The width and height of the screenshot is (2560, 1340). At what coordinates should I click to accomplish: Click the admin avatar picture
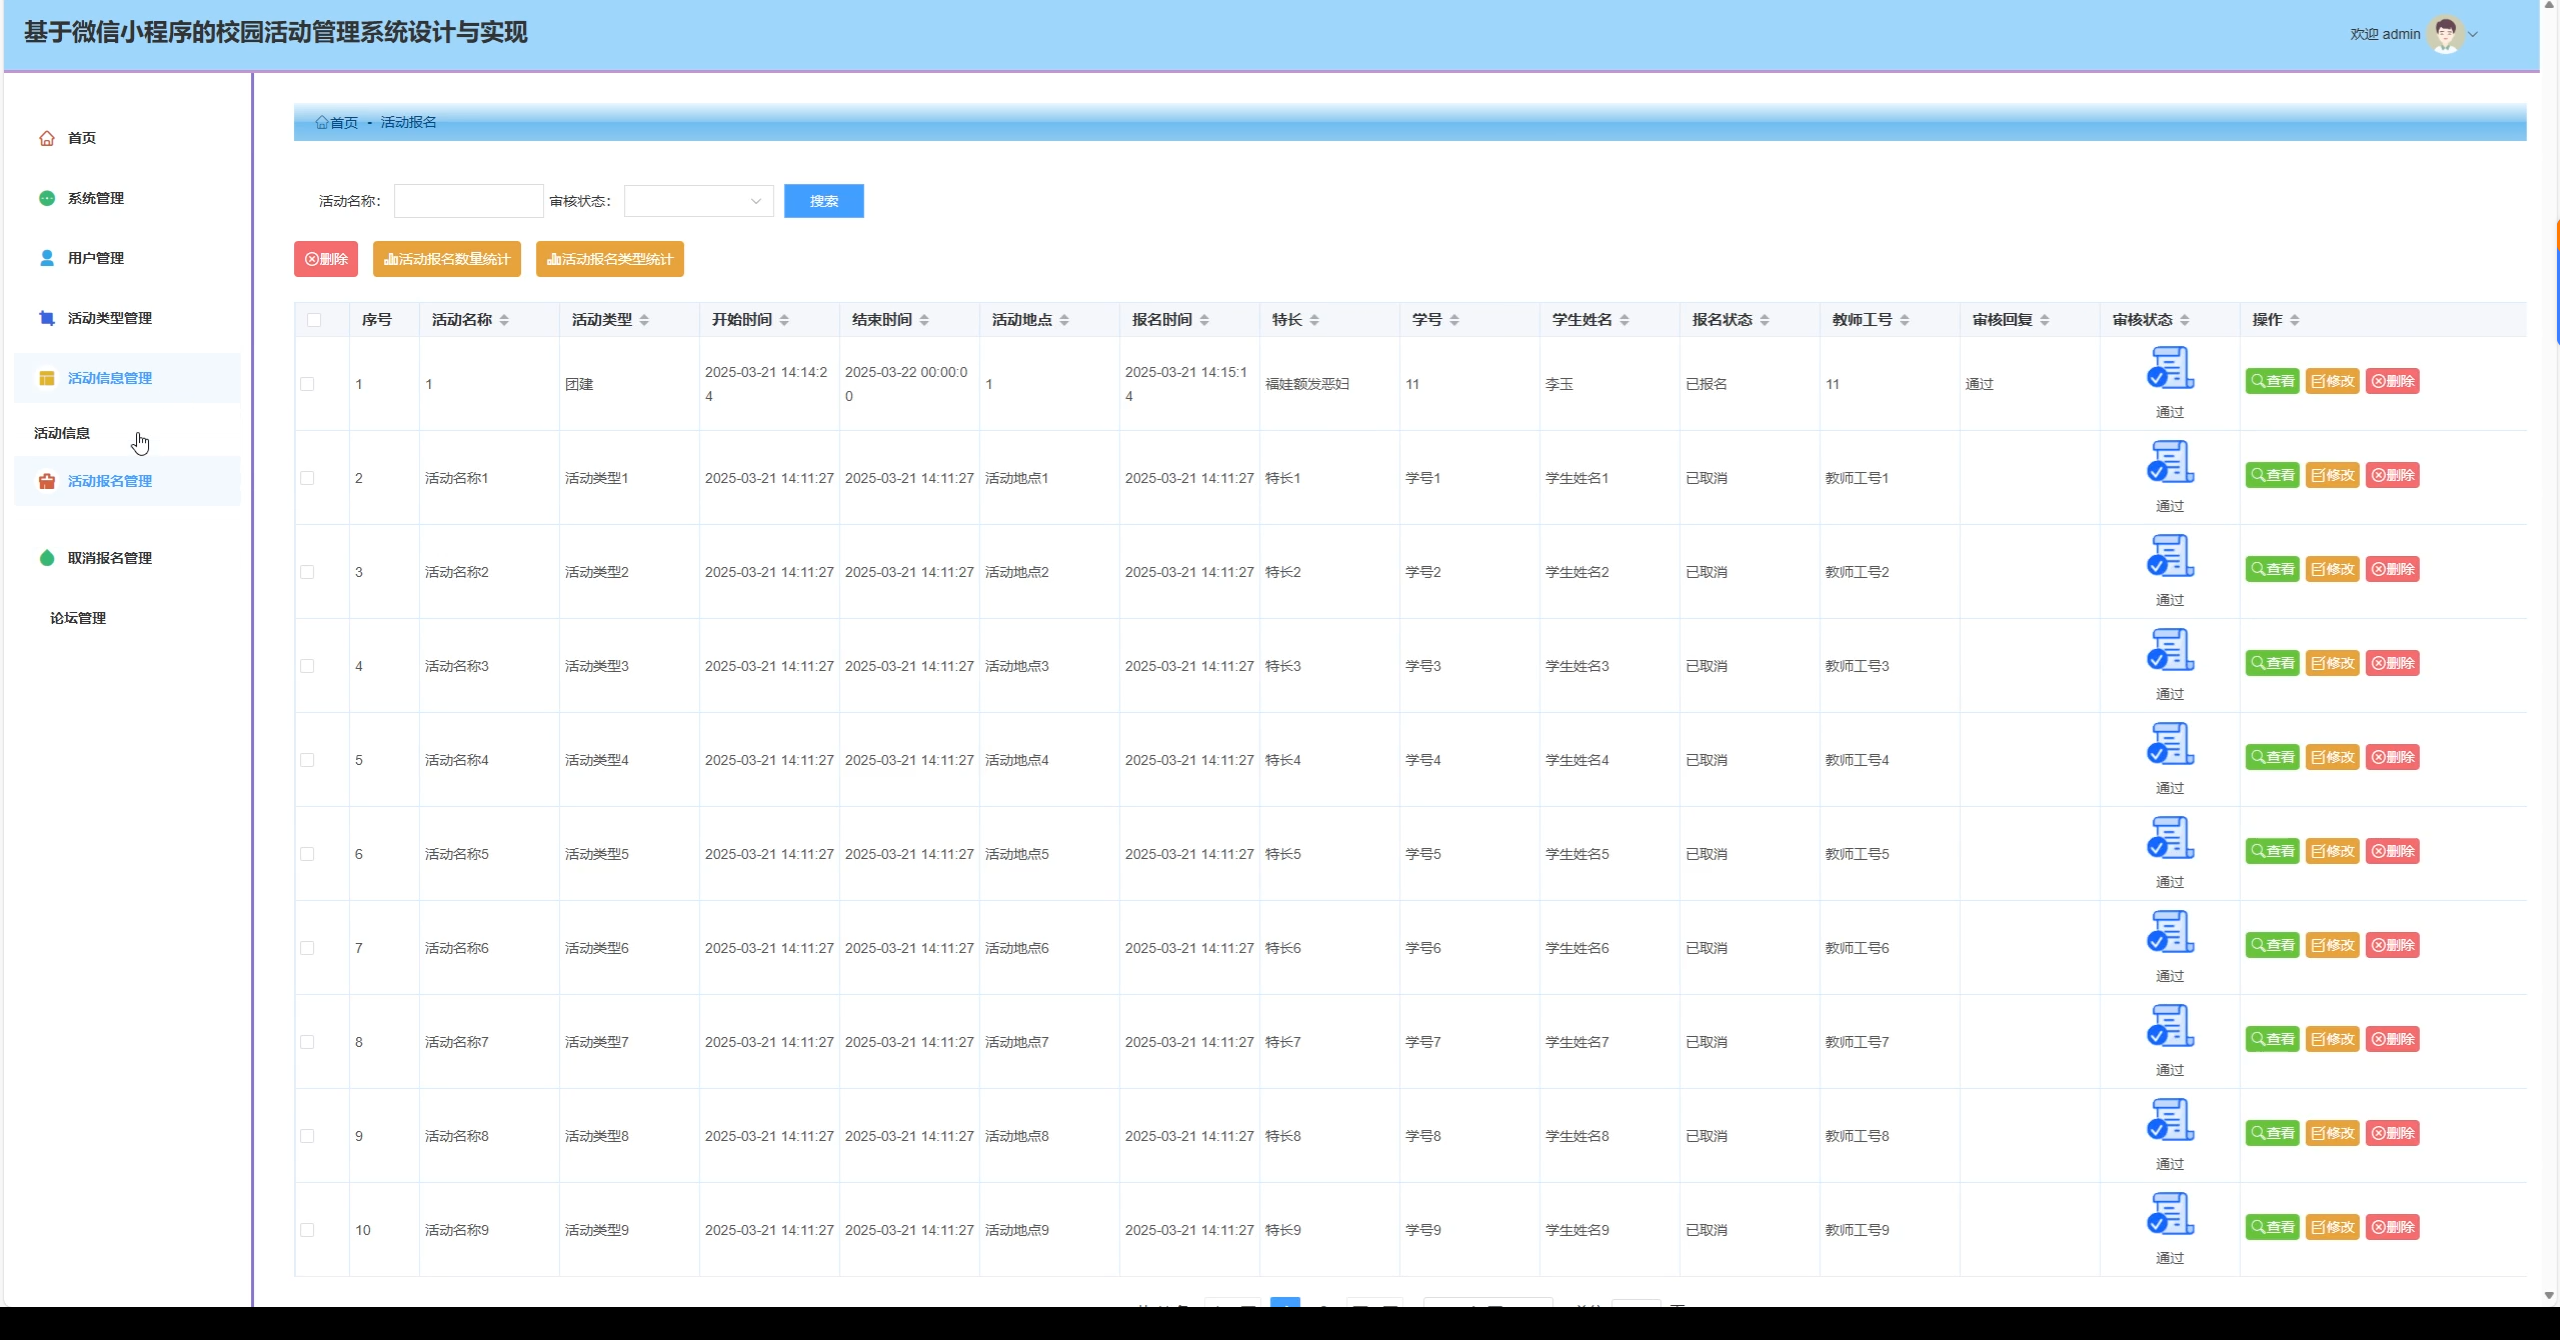[2446, 34]
